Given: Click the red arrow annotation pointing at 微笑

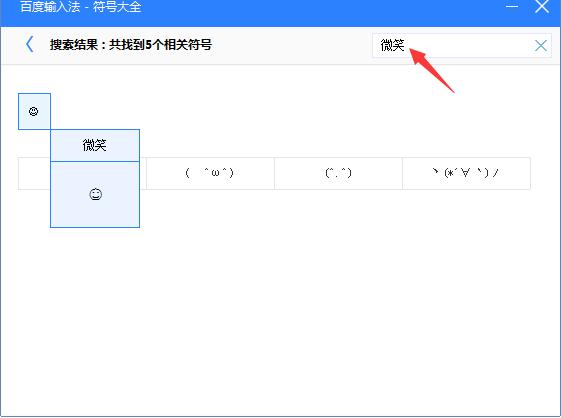Looking at the screenshot, I should point(431,70).
